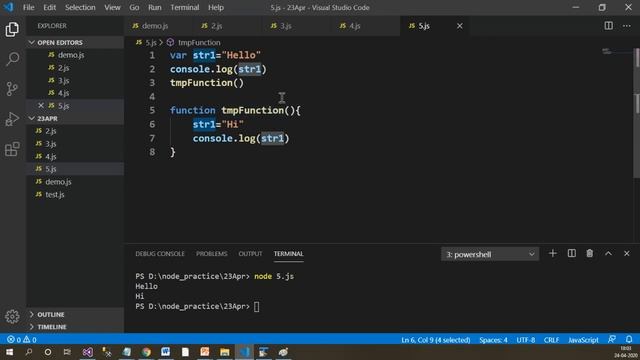Open File Explorer from the taskbar
640x360 pixels.
(x=224, y=352)
